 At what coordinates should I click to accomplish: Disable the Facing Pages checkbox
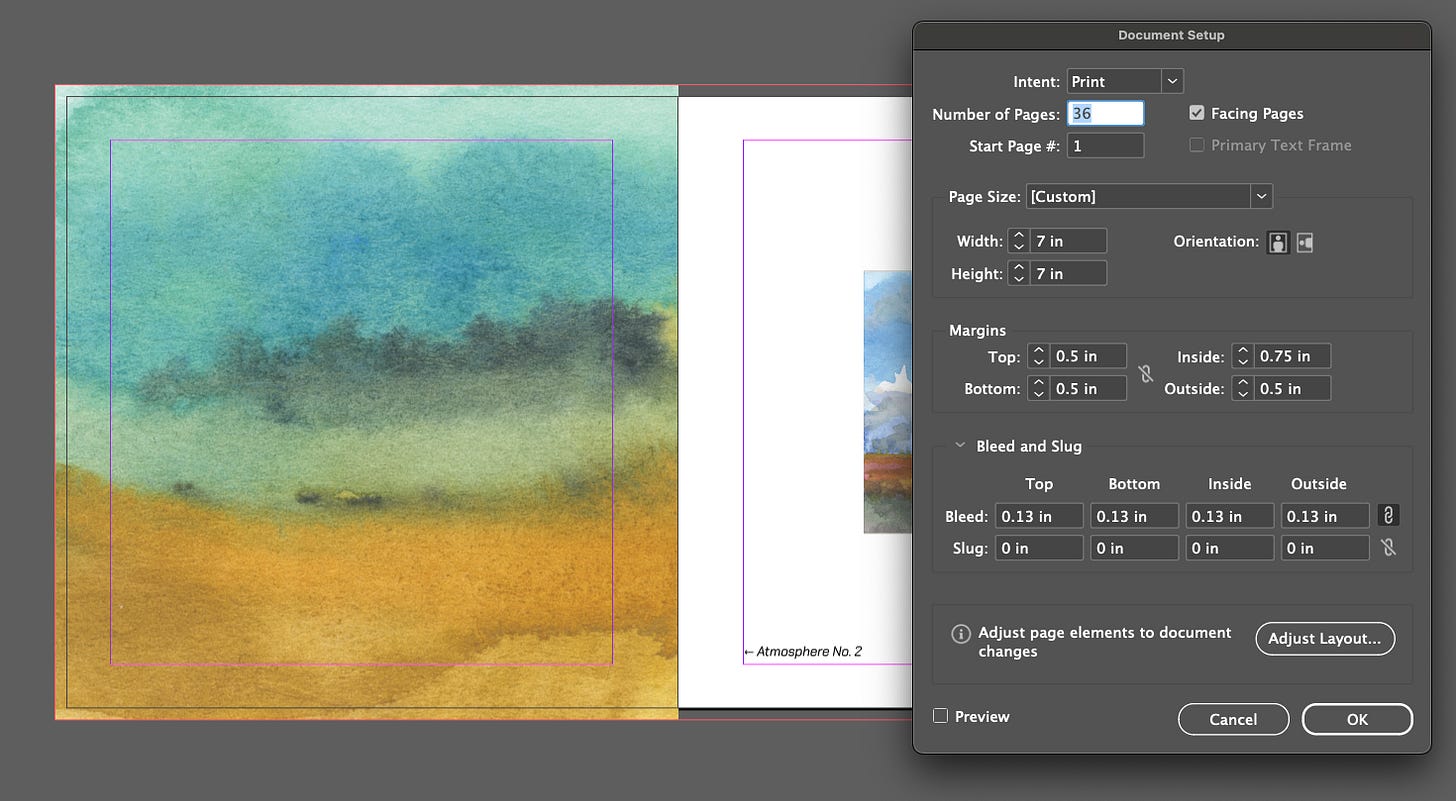pyautogui.click(x=1196, y=113)
